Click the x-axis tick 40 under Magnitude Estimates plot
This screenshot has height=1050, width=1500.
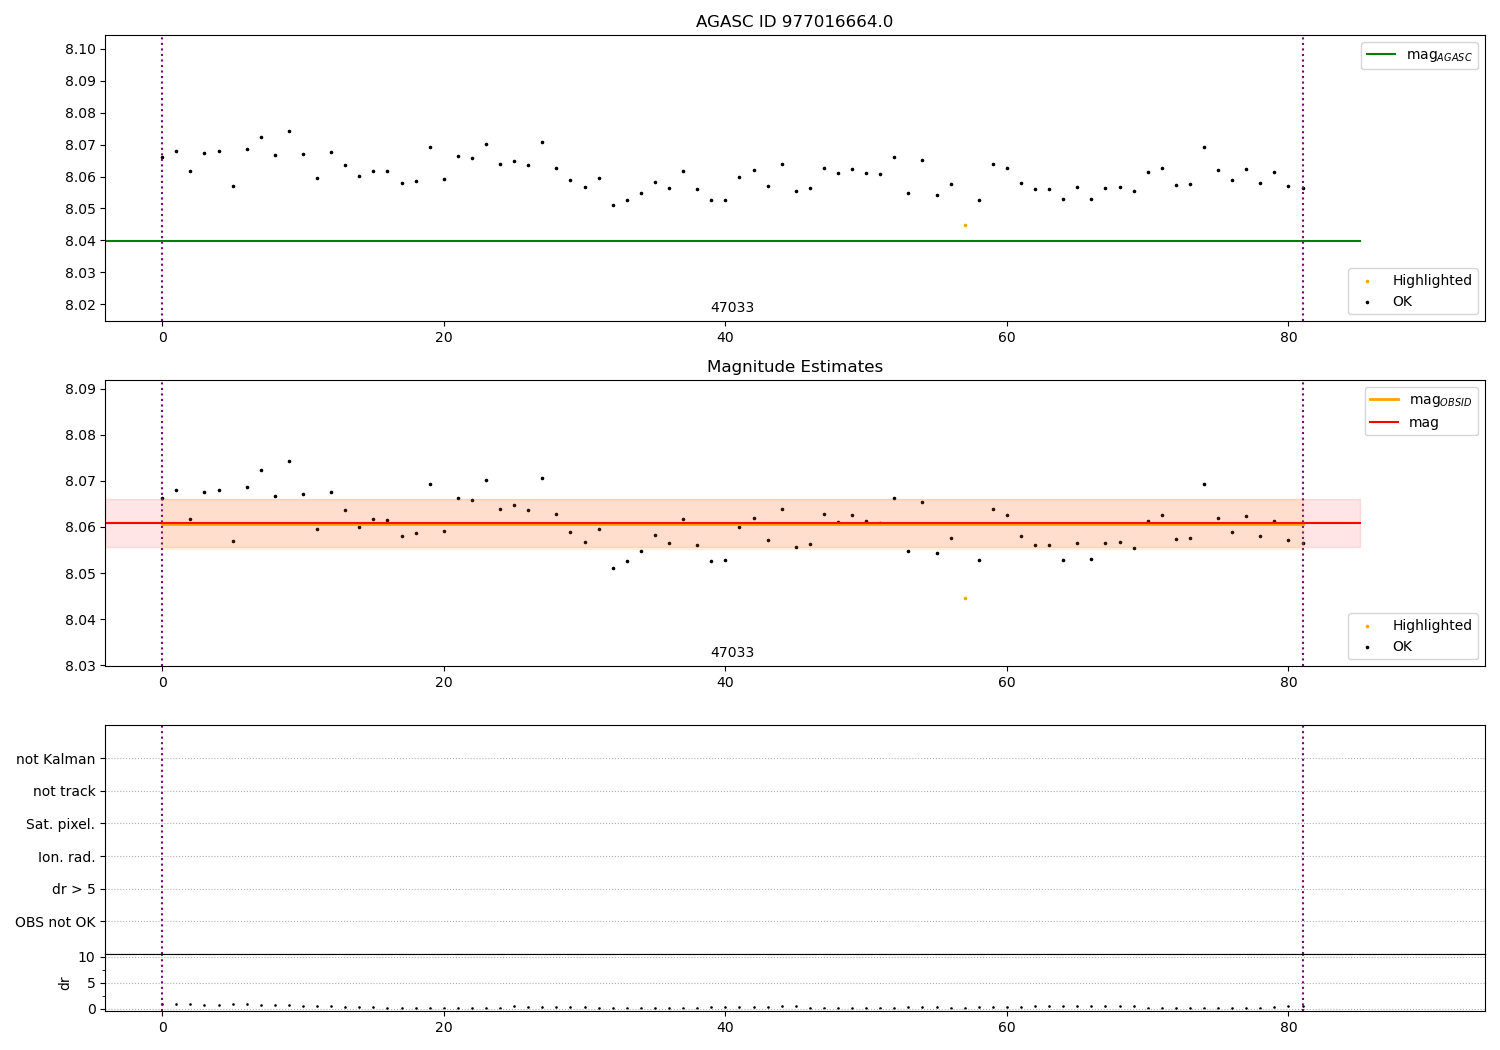[725, 683]
